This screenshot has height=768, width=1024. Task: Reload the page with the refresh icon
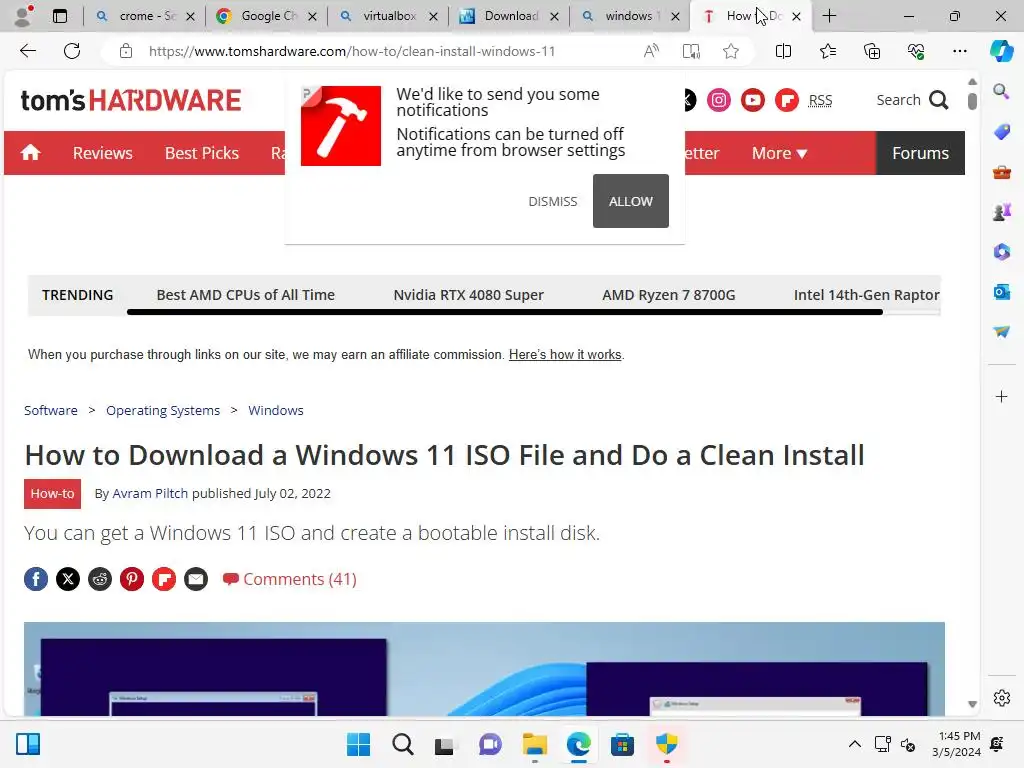pos(72,51)
